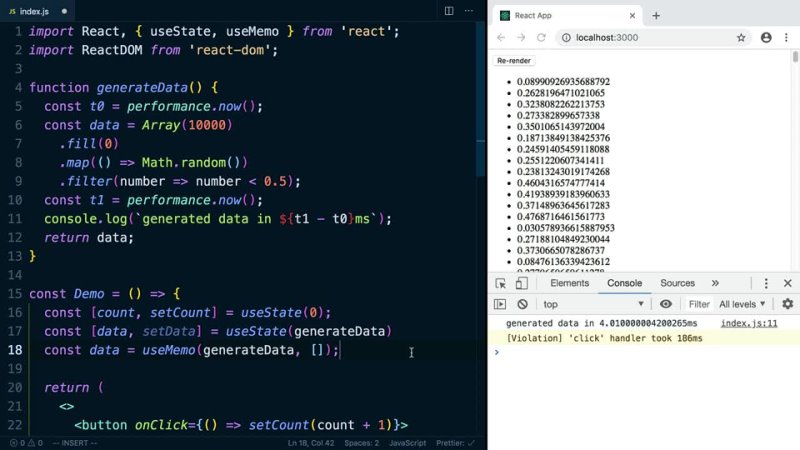The width and height of the screenshot is (800, 450).
Task: Show the console sidebar
Action: click(500, 304)
